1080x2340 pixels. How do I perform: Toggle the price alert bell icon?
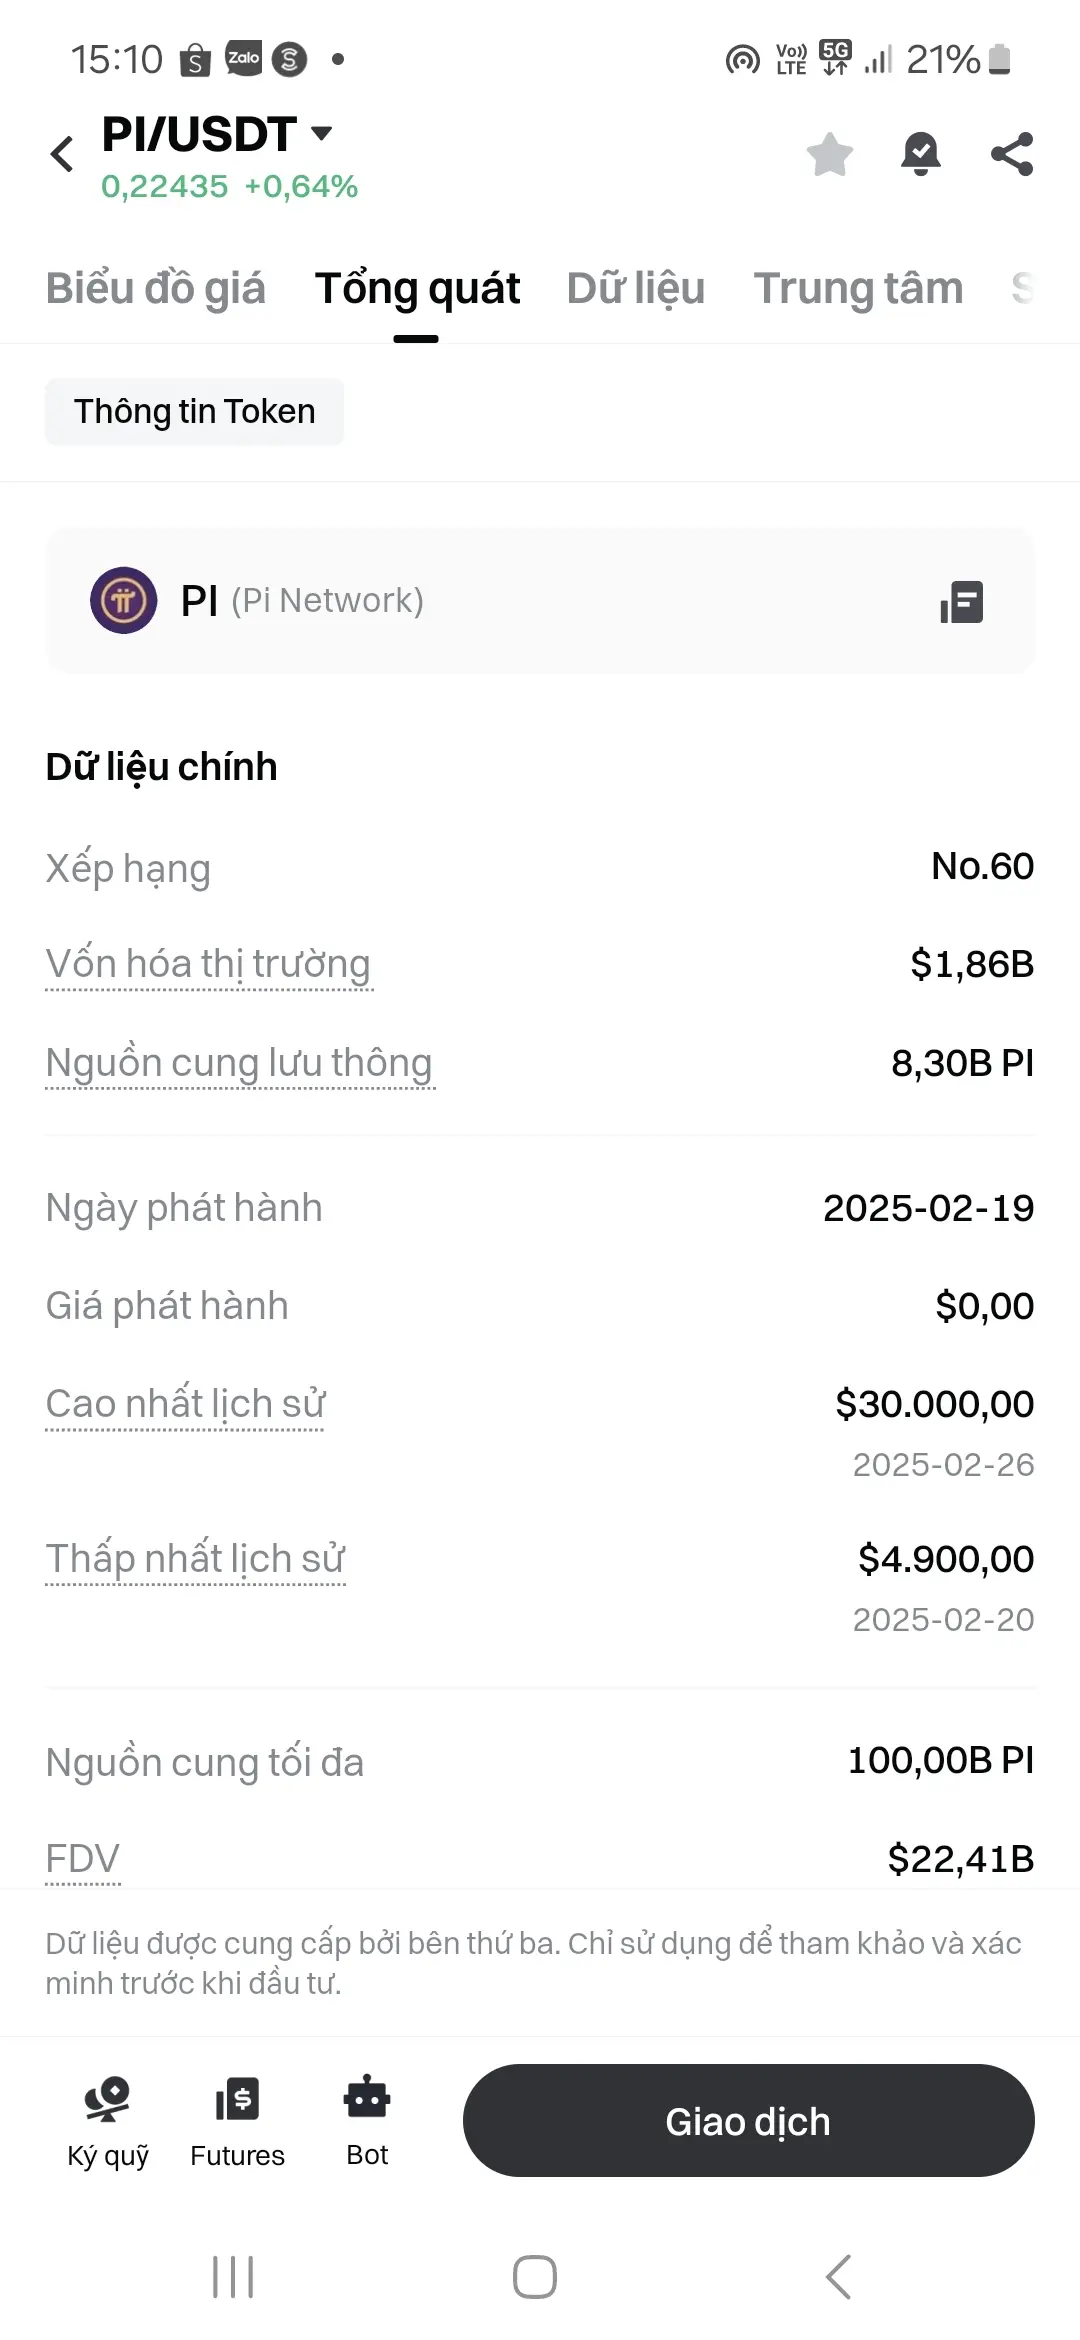pos(921,154)
